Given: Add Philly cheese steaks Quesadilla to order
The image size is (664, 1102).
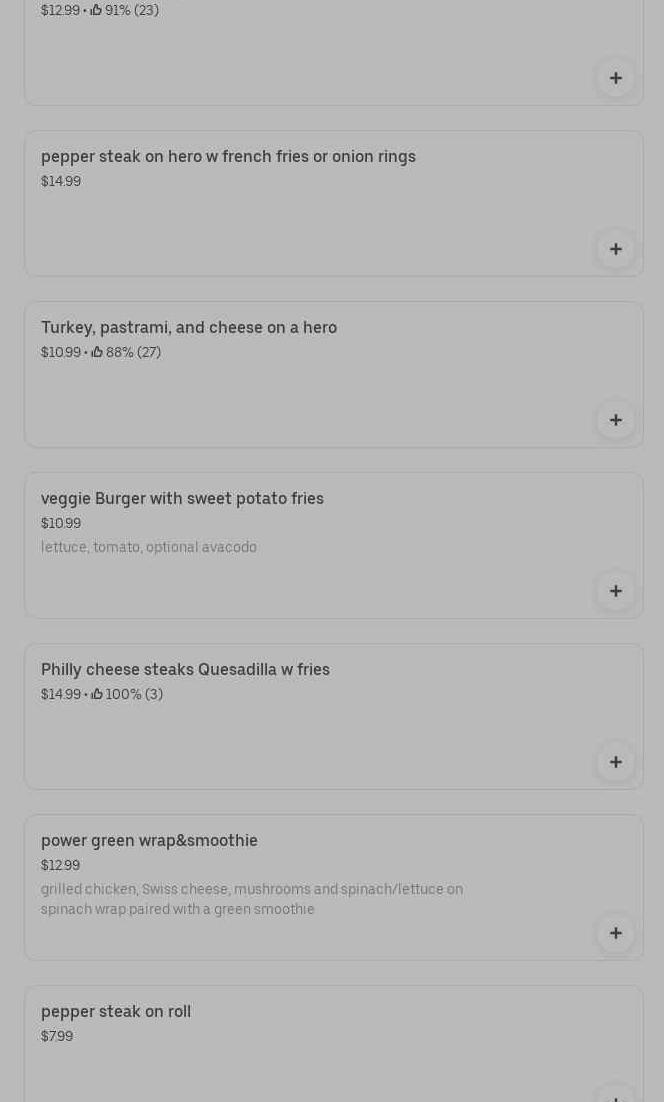Looking at the screenshot, I should [x=615, y=762].
